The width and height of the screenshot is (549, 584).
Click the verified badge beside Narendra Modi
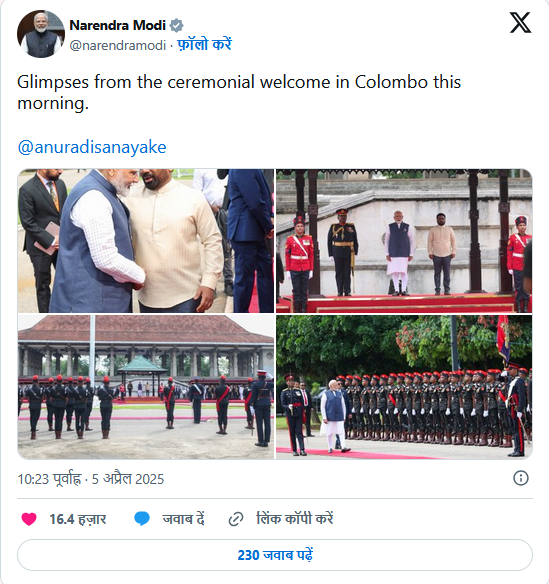point(176,26)
